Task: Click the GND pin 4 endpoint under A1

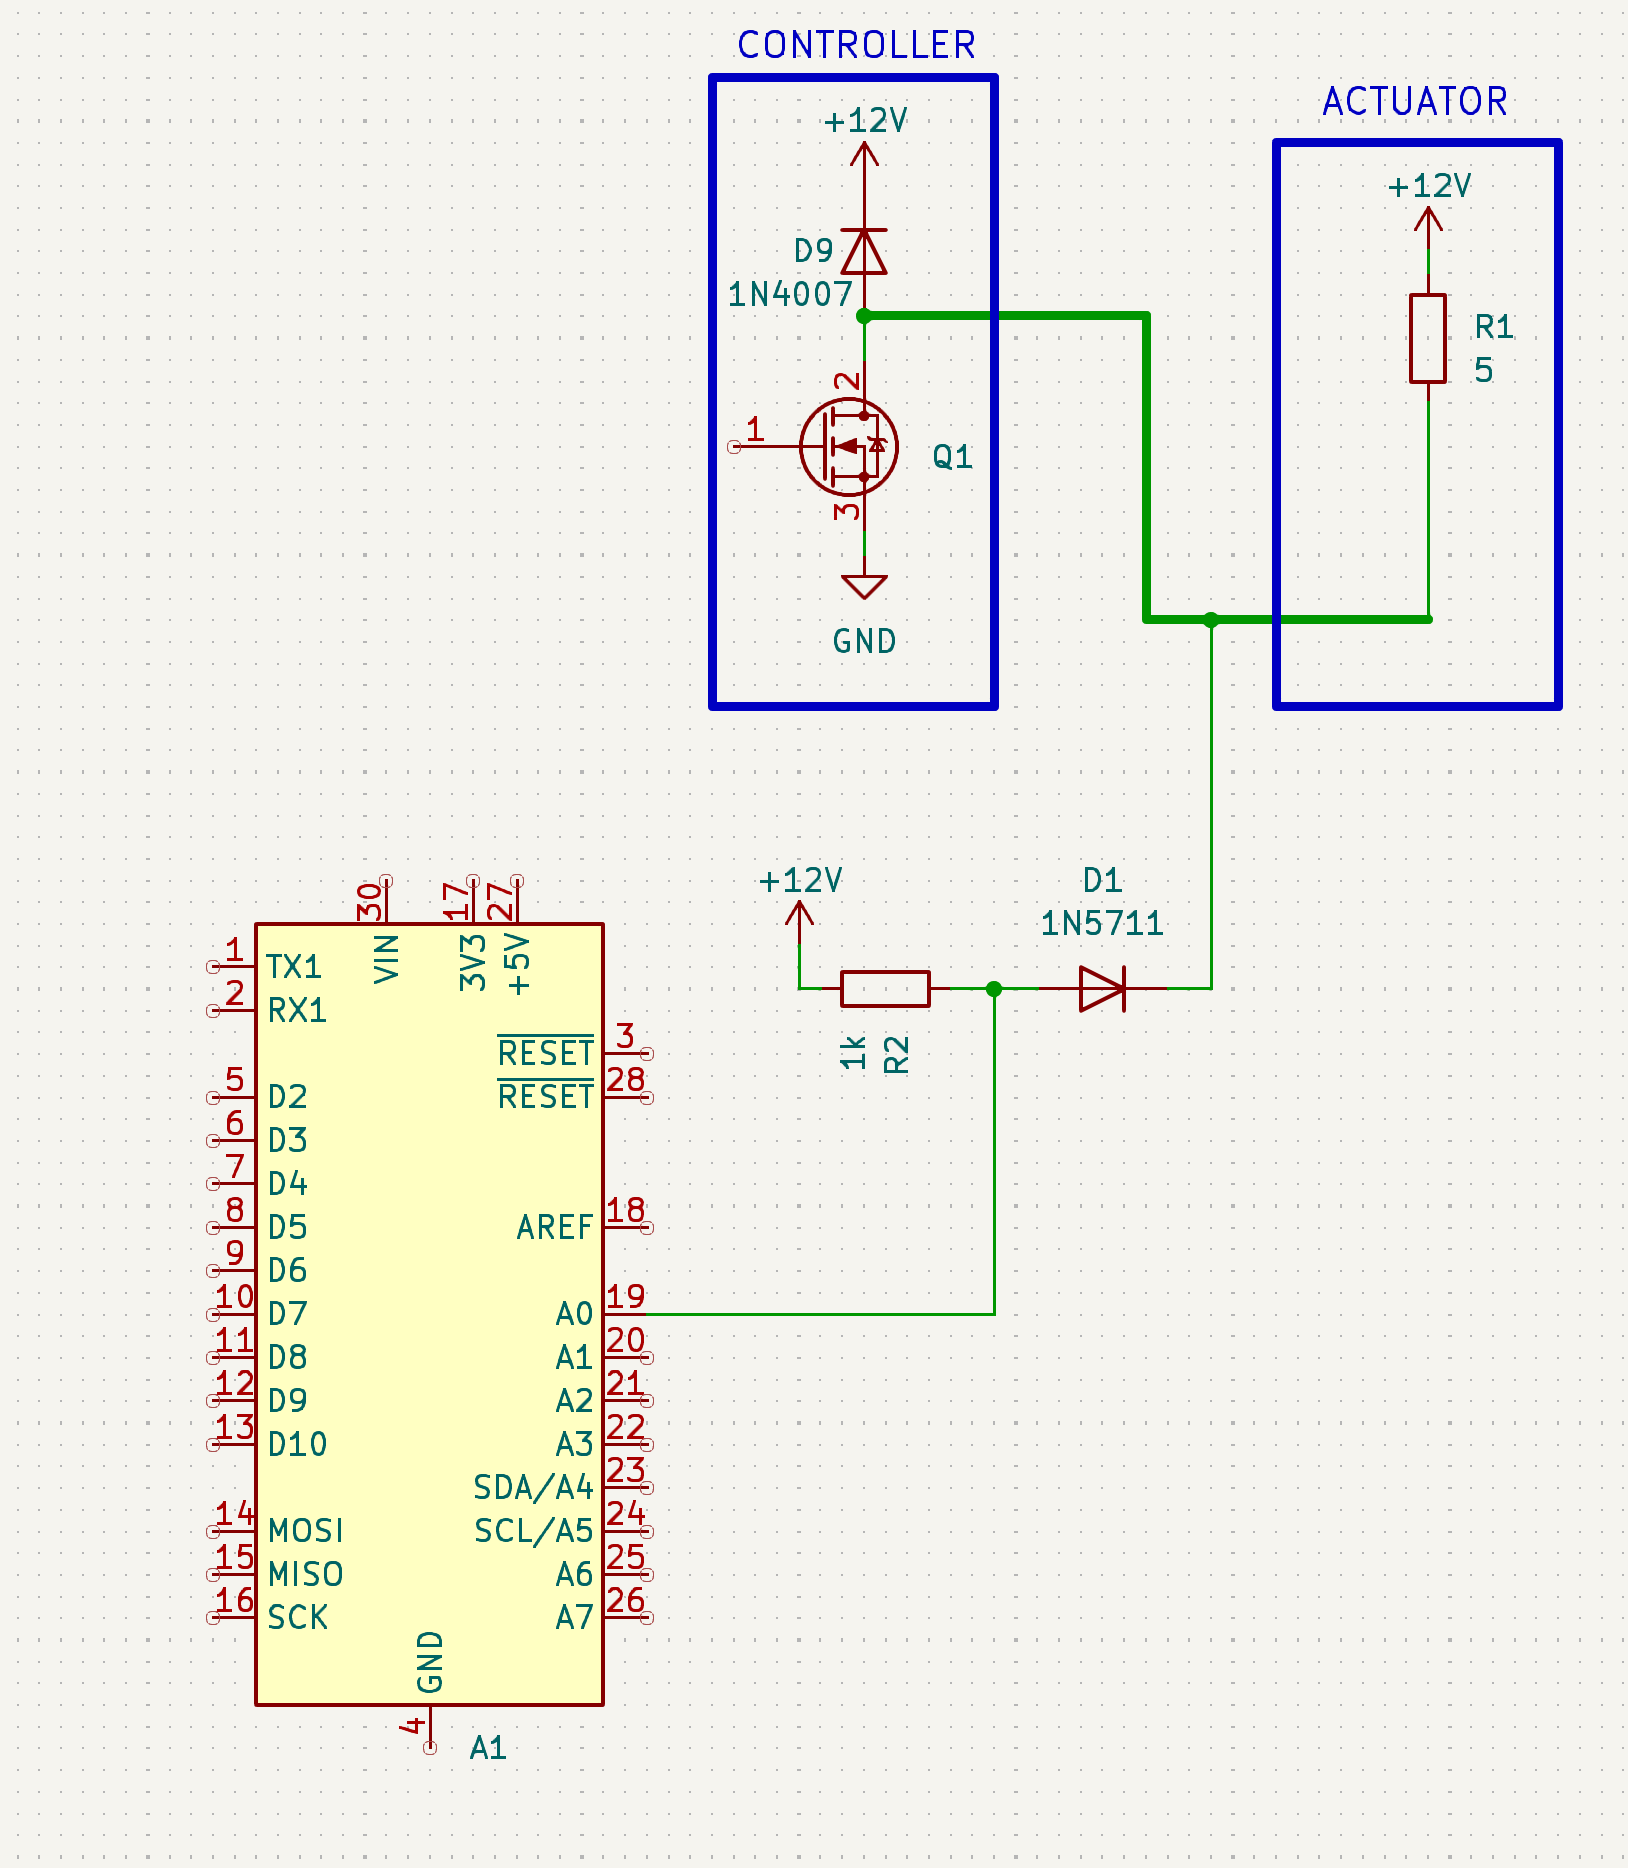Action: [x=430, y=1747]
